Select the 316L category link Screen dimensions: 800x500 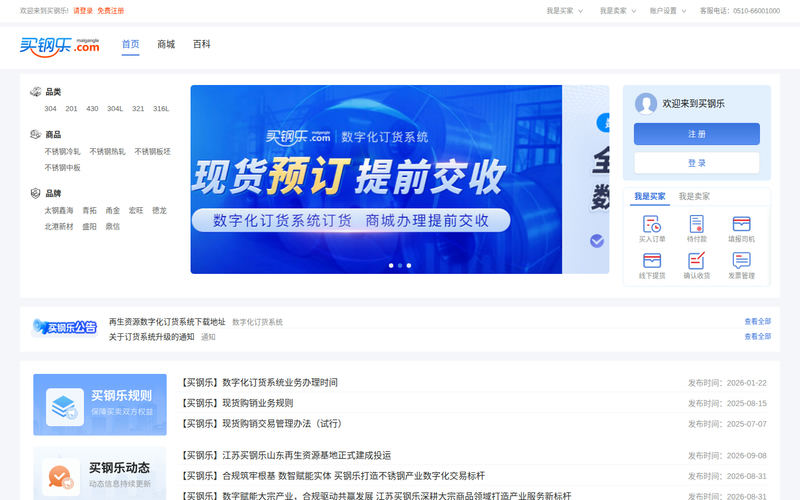pos(161,109)
